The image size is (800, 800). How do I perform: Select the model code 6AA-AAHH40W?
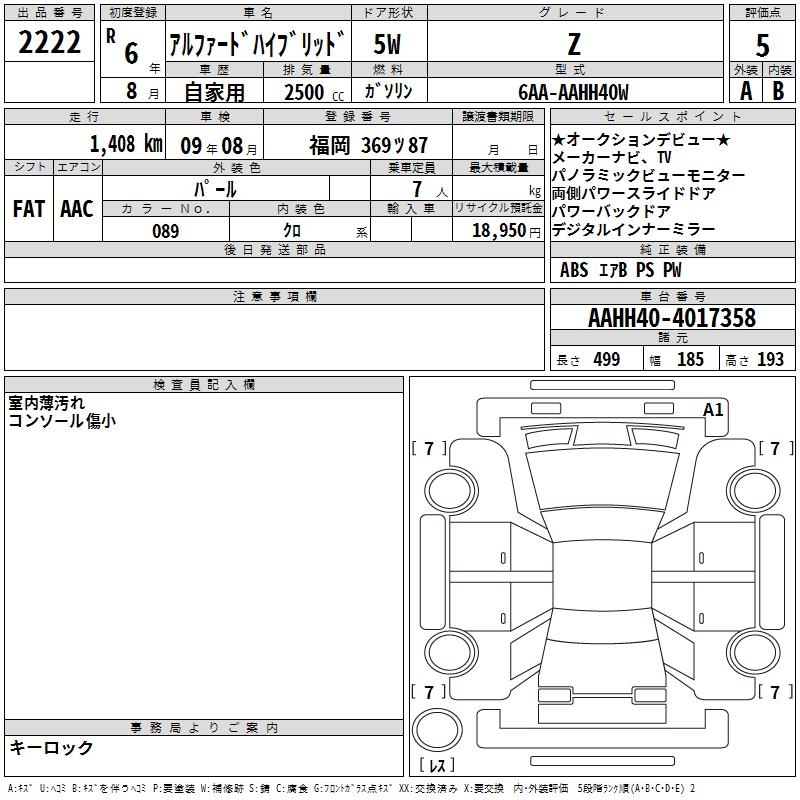tap(575, 91)
